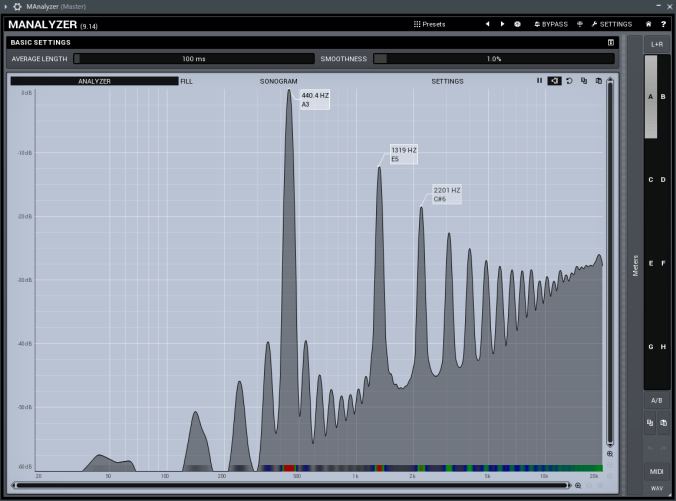Switch to the SONOGRAM tab

click(x=278, y=80)
